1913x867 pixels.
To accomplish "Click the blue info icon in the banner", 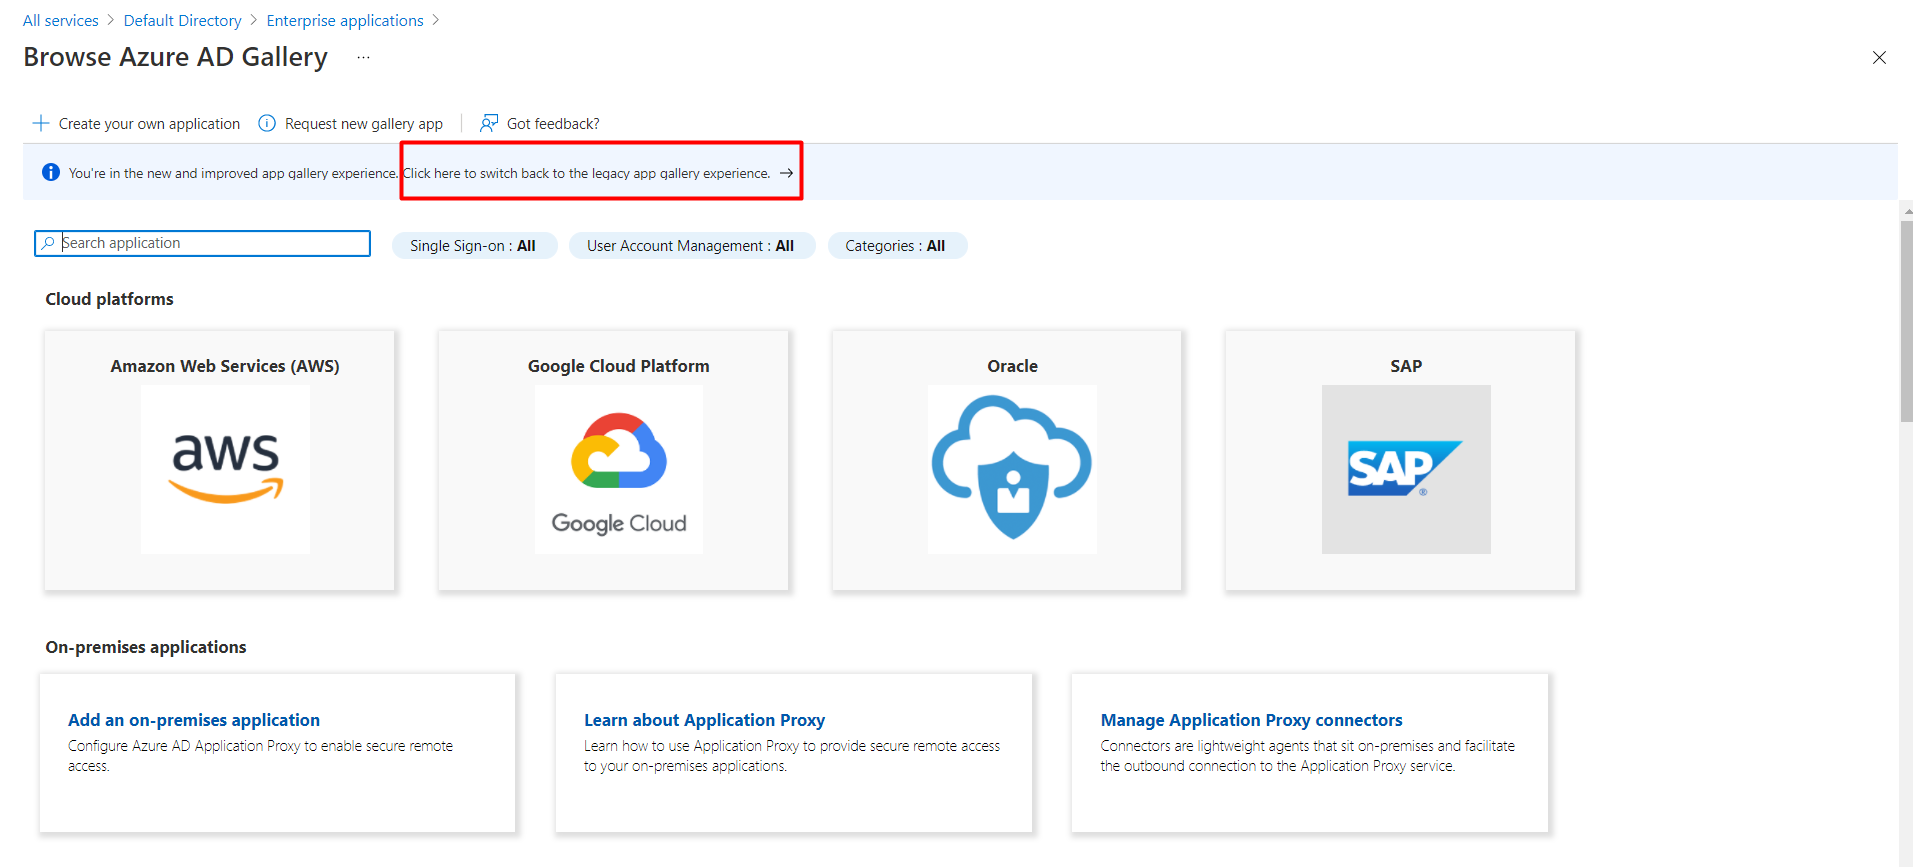I will click(51, 172).
